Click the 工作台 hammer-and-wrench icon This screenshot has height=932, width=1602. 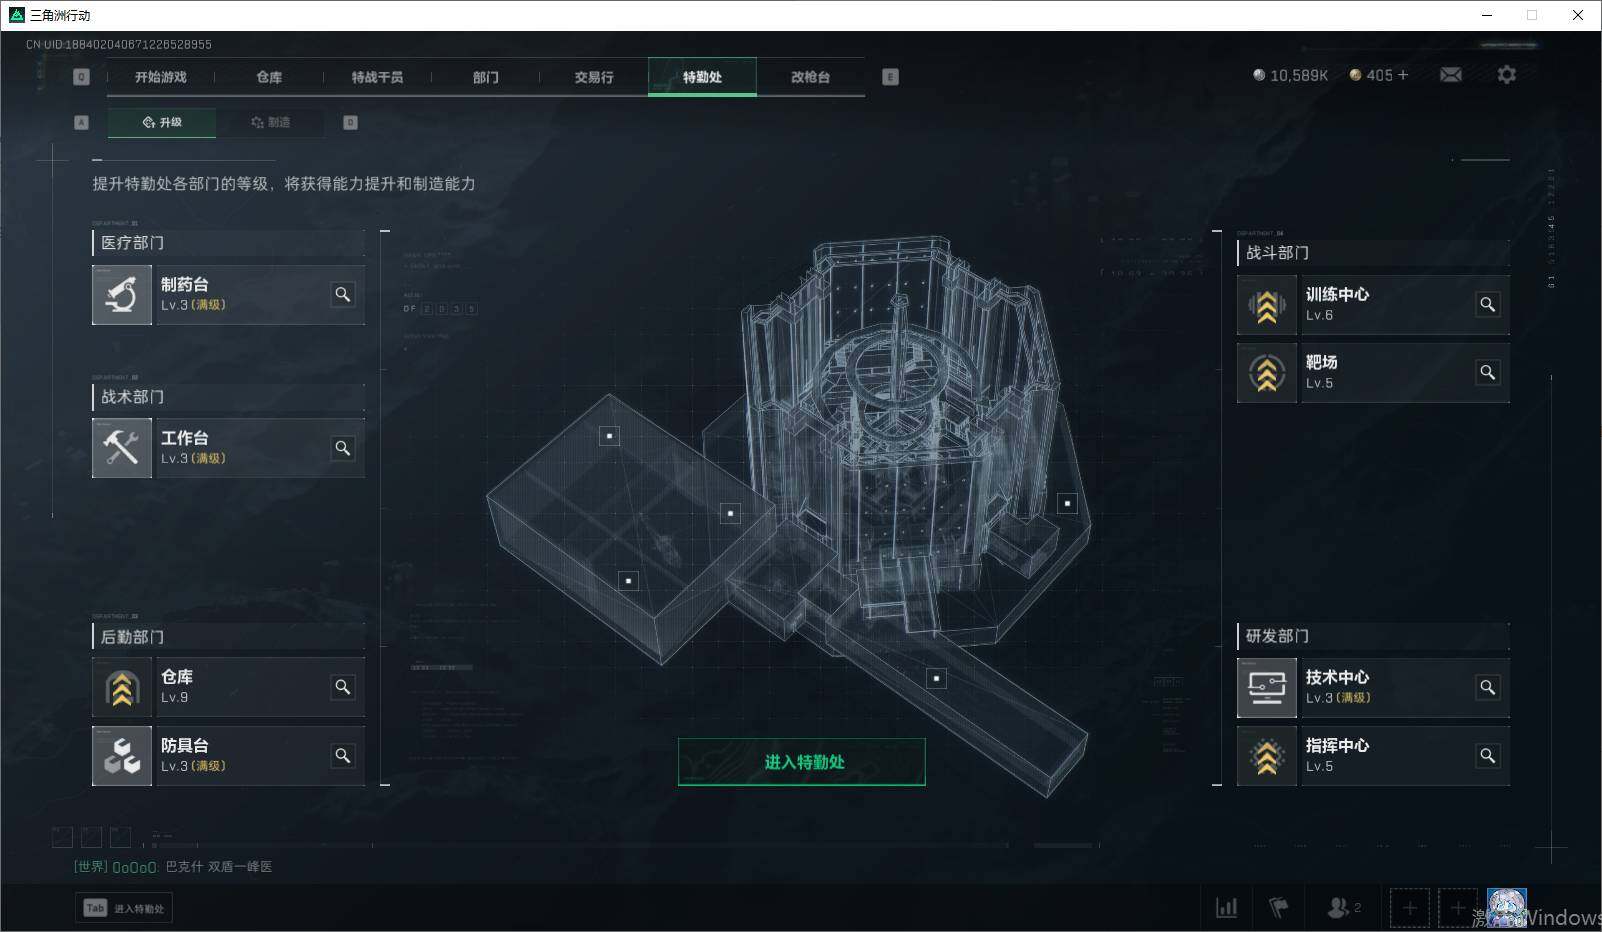click(122, 448)
